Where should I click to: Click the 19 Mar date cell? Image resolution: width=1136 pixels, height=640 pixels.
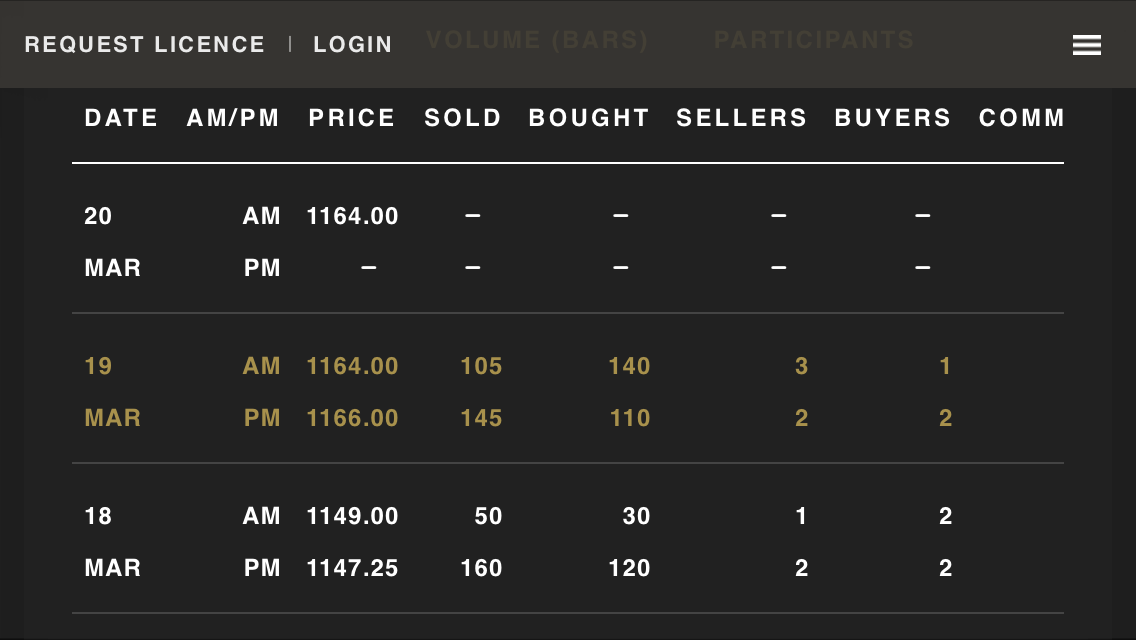click(x=112, y=392)
